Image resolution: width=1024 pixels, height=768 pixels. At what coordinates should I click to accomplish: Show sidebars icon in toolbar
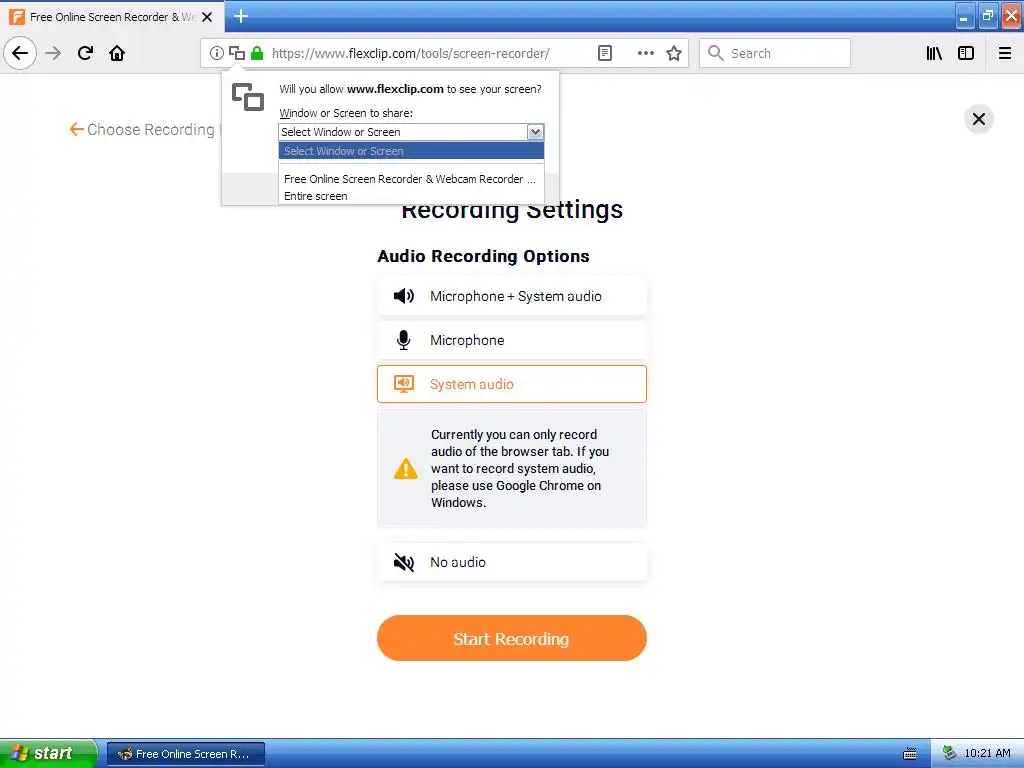[966, 53]
